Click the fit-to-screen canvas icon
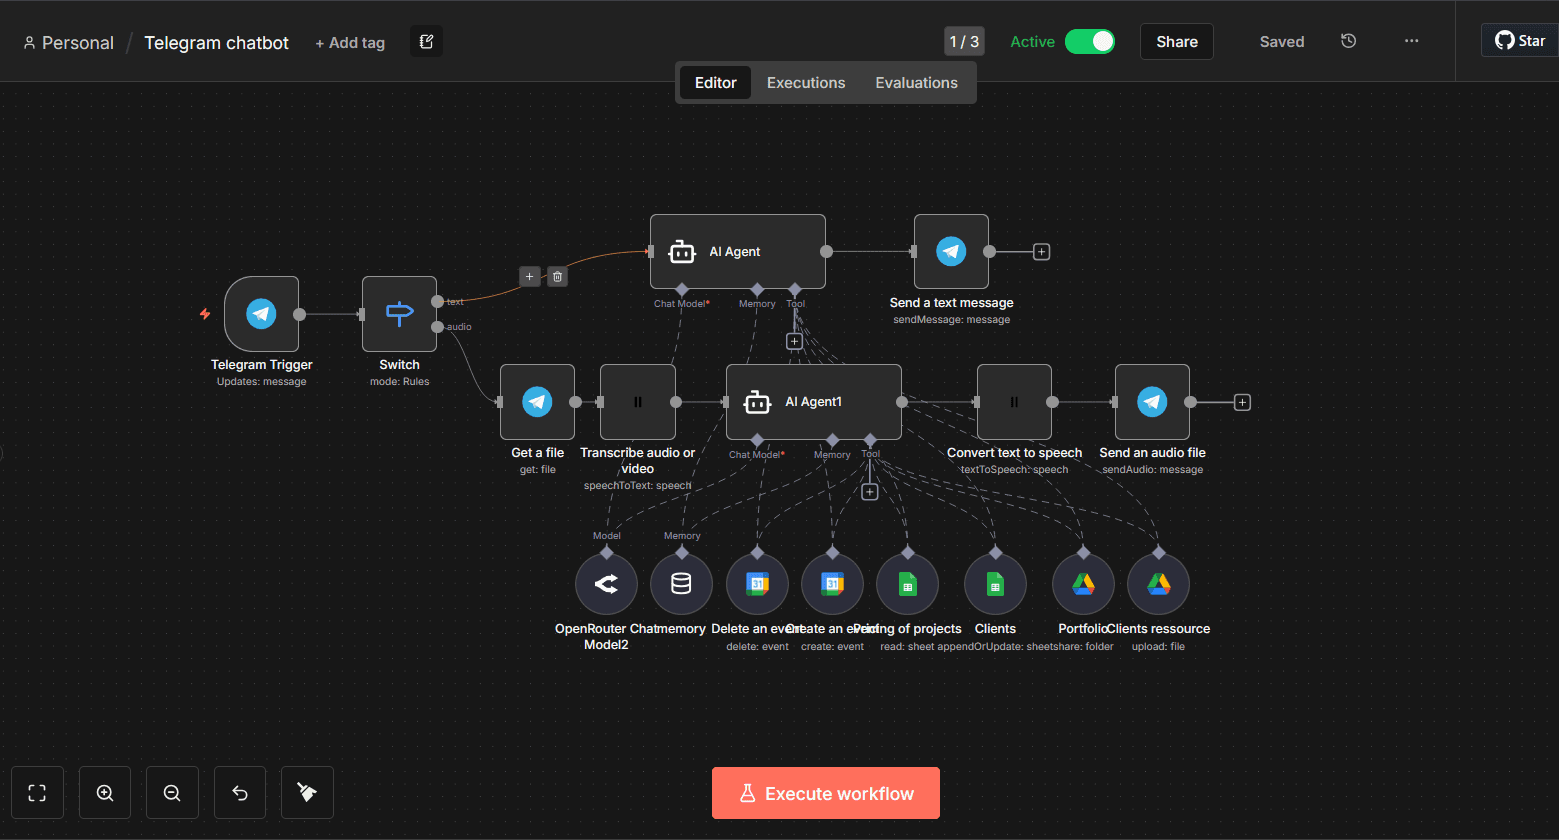Viewport: 1559px width, 840px height. tap(37, 792)
